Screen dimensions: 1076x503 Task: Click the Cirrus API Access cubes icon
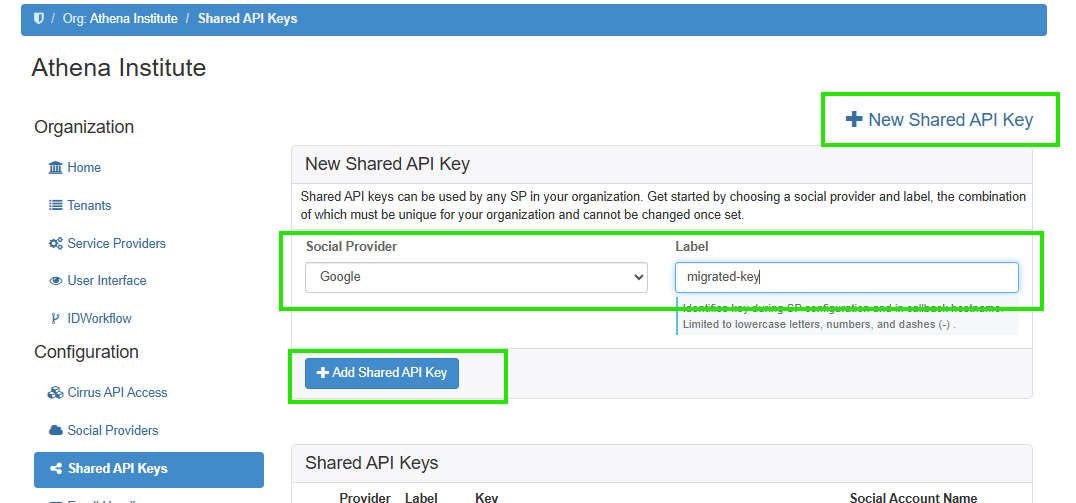click(56, 393)
